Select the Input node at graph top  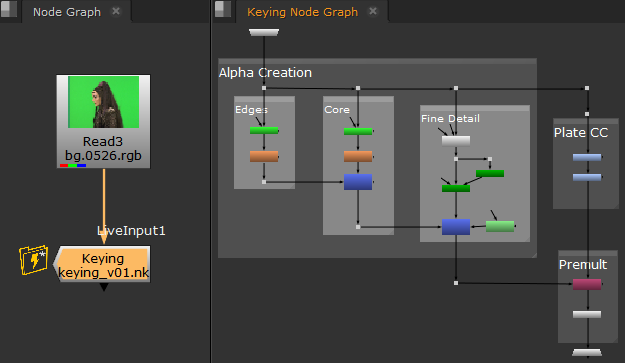pyautogui.click(x=264, y=32)
